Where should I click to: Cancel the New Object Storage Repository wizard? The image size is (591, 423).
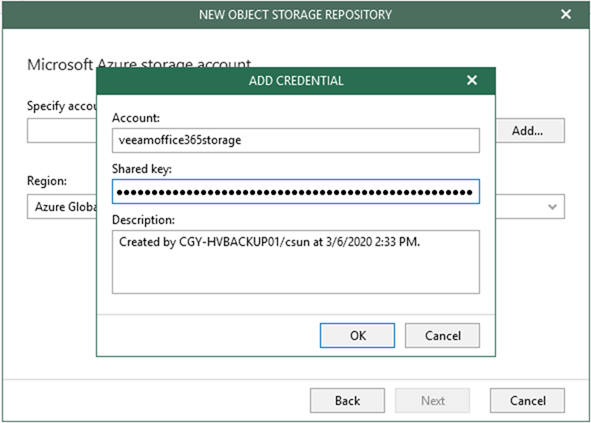click(x=527, y=400)
